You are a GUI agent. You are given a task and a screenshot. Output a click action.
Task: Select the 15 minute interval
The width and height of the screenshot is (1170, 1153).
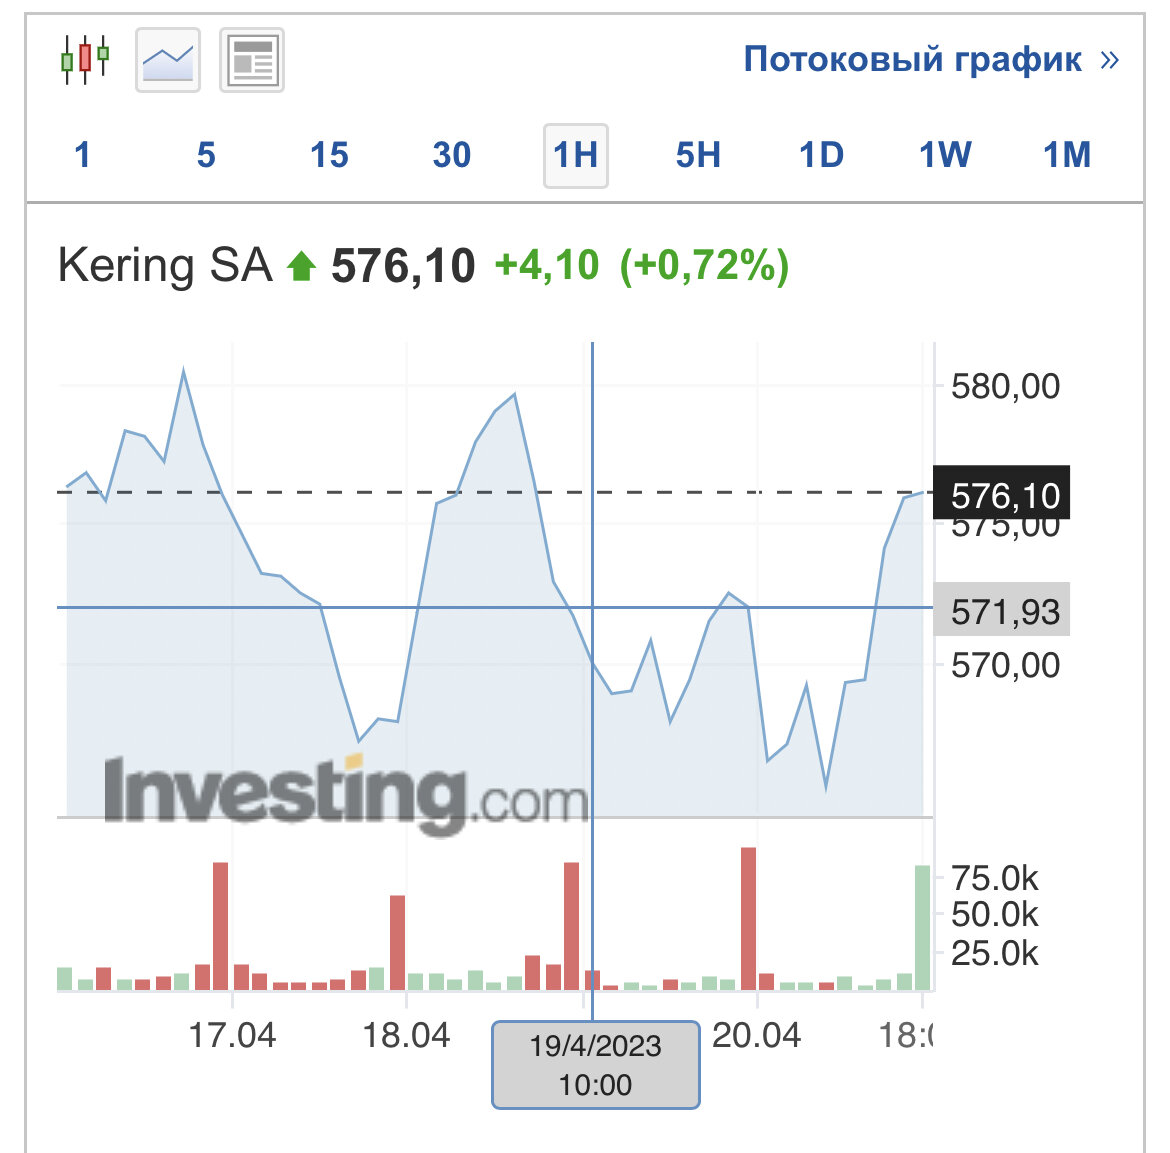coord(329,155)
